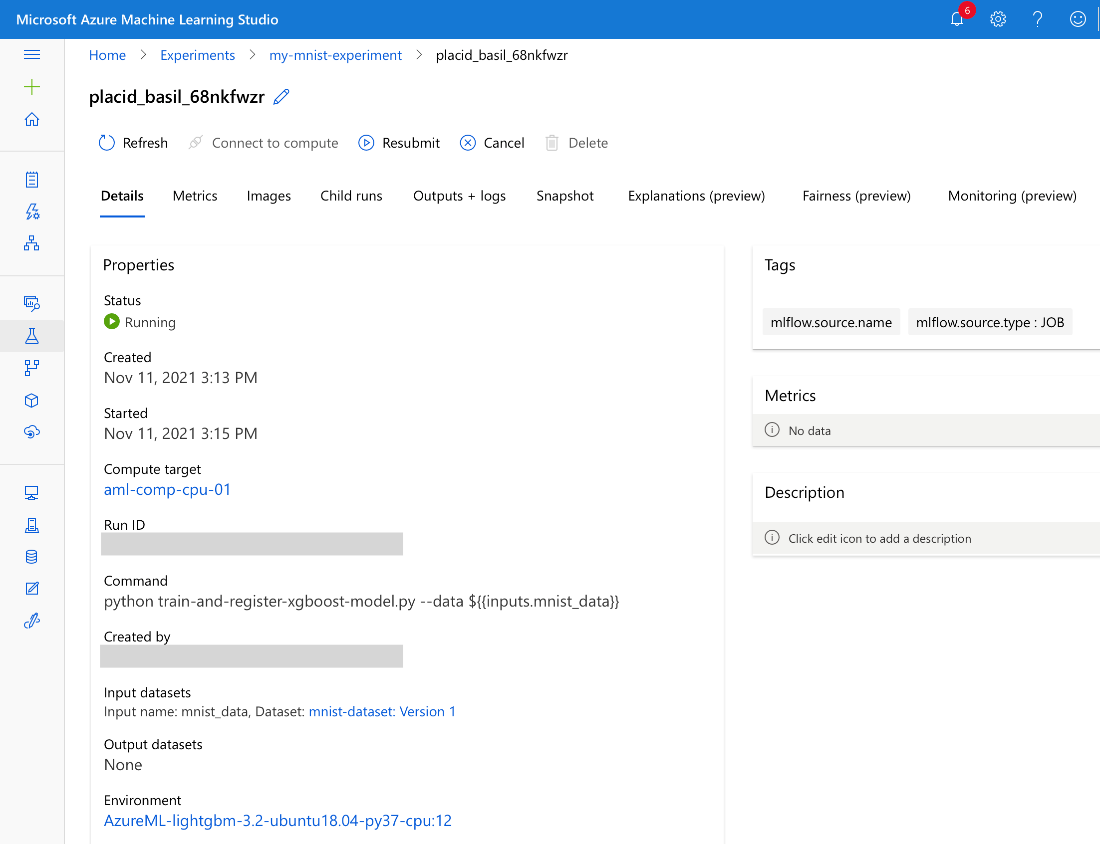The height and width of the screenshot is (844, 1100).
Task: Click the placid_basil_68nkfwzr breadcrumb text
Action: (502, 55)
